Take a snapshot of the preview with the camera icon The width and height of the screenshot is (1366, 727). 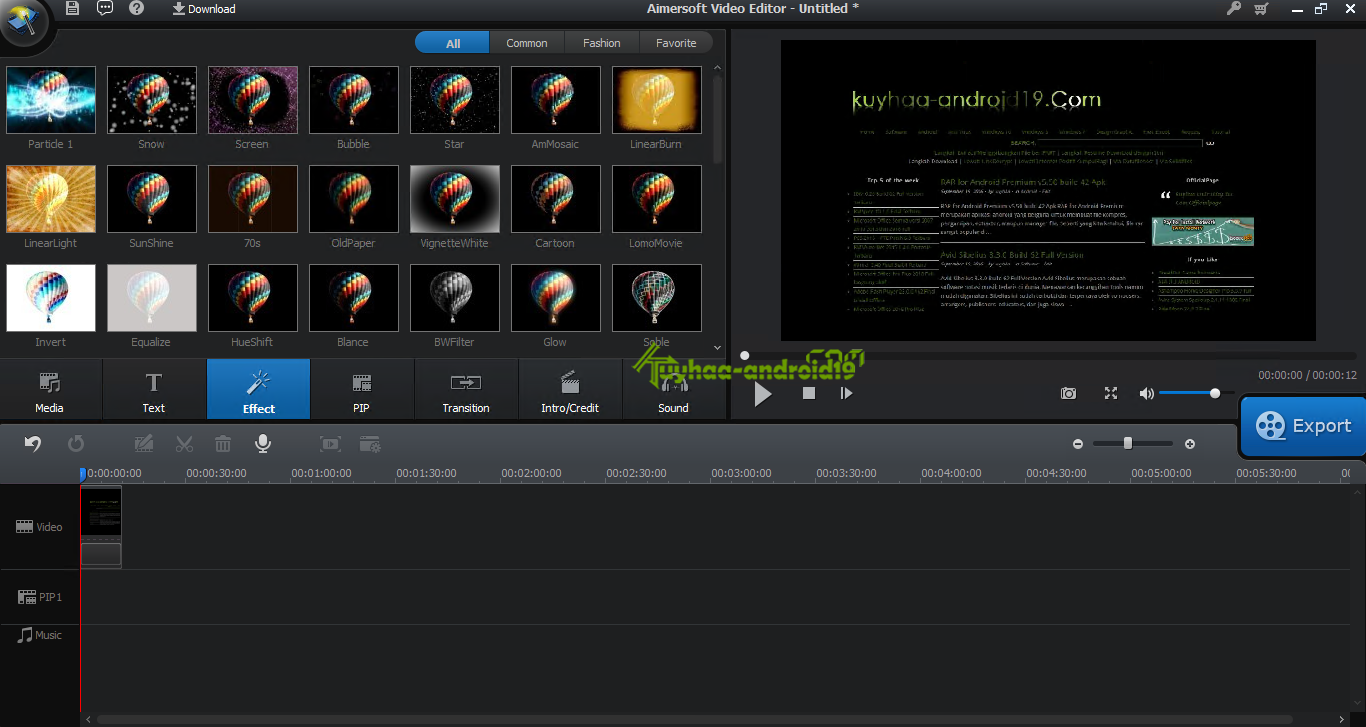coord(1068,393)
